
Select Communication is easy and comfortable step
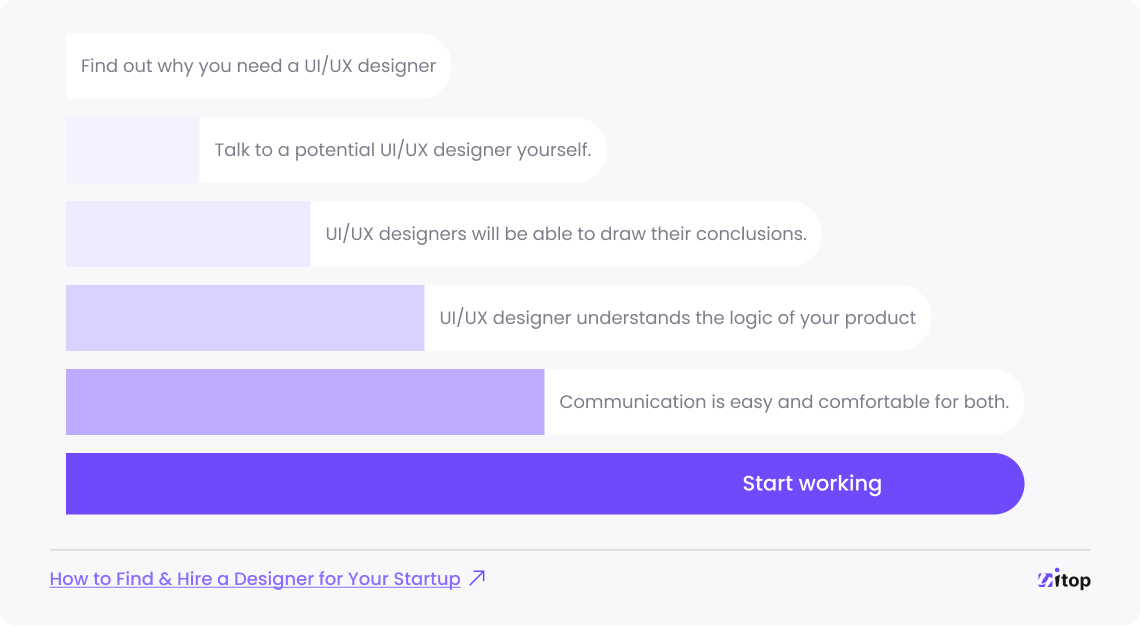[x=784, y=402]
